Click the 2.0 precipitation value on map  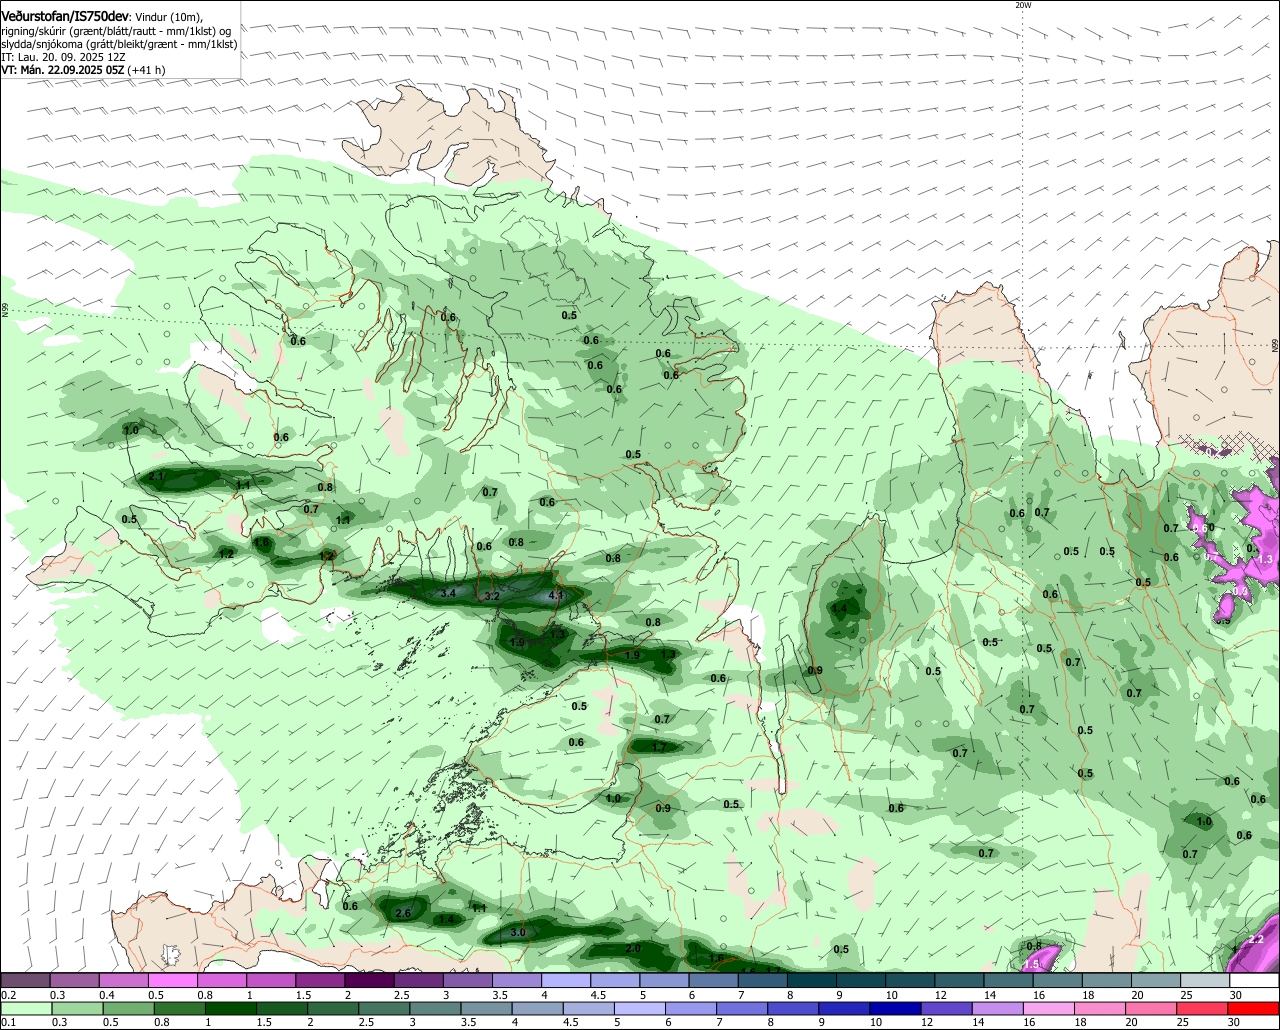[x=633, y=948]
